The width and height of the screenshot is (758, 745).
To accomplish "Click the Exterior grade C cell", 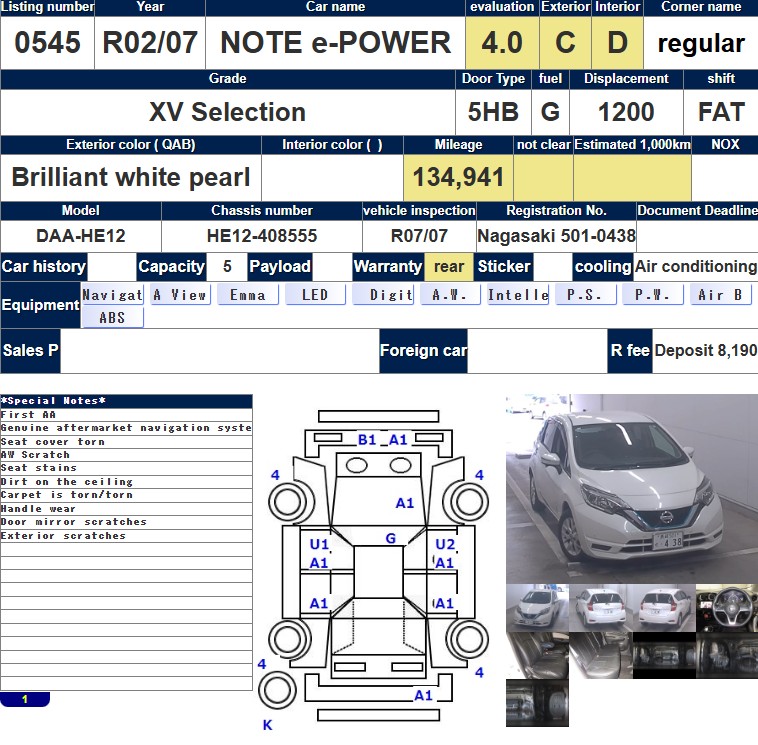I will [565, 43].
